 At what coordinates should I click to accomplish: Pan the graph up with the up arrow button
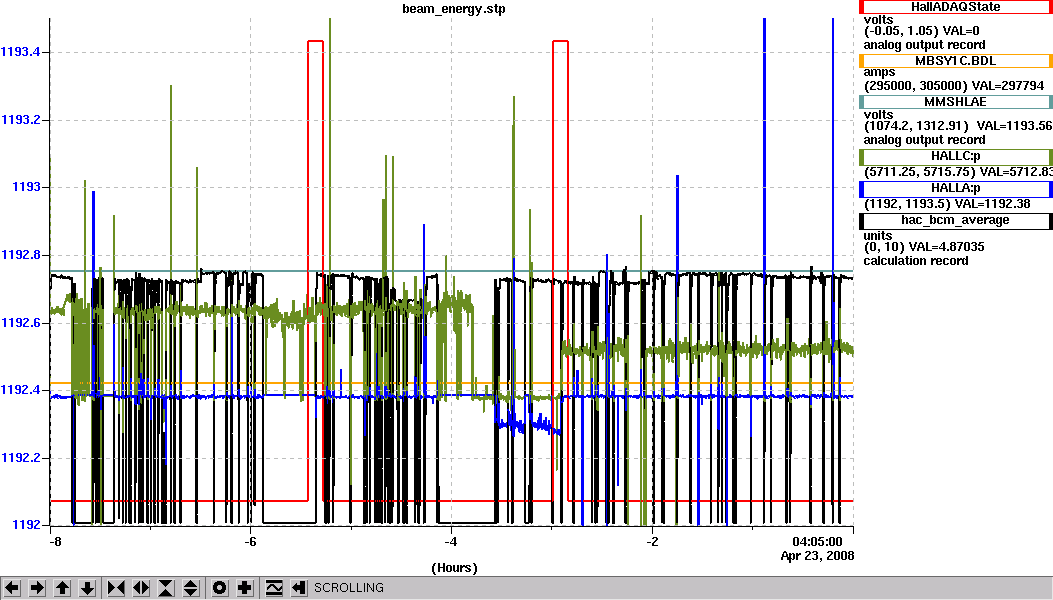pyautogui.click(x=62, y=588)
